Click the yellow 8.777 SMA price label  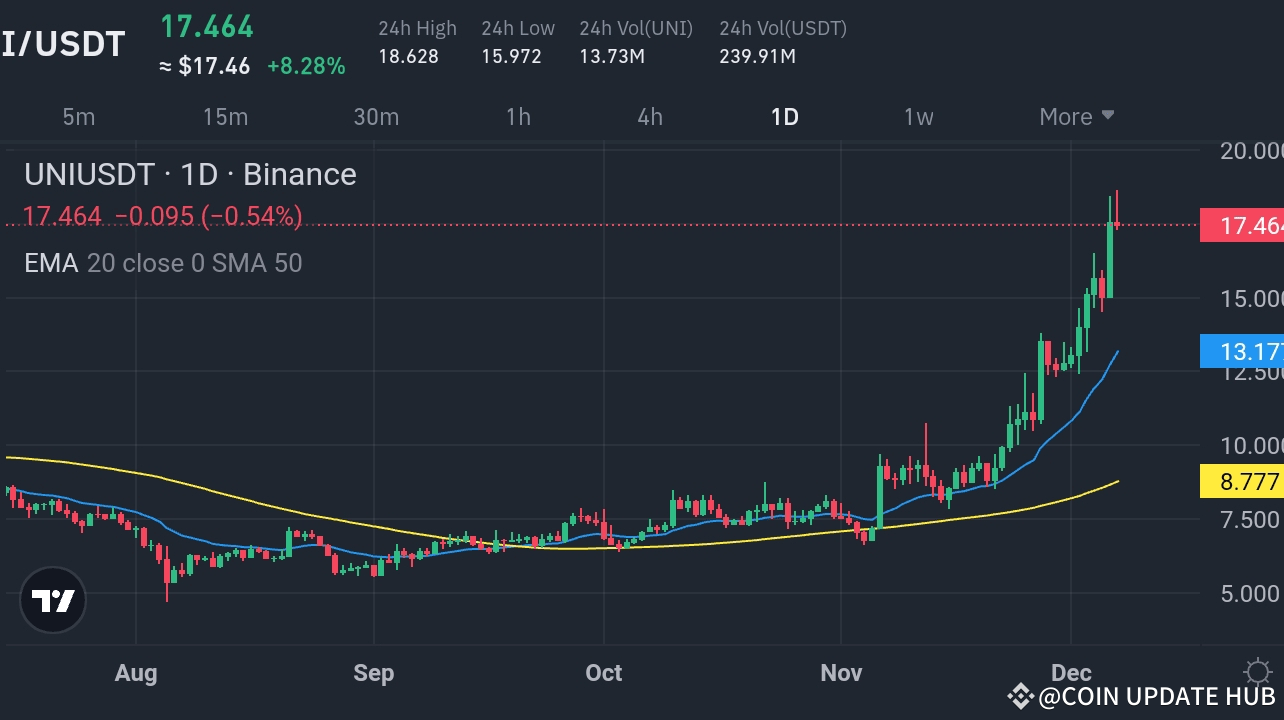coord(1241,482)
